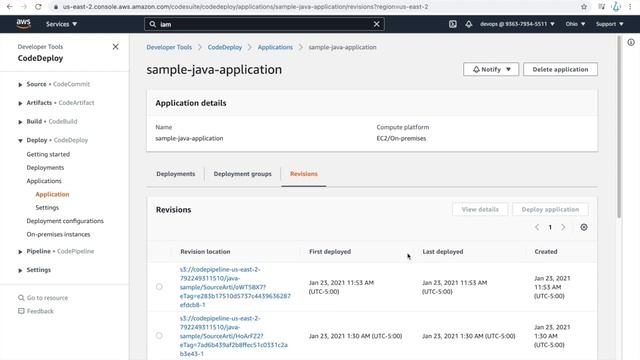The height and width of the screenshot is (360, 640).
Task: Click the browser back arrow
Action: pyautogui.click(x=10, y=7)
